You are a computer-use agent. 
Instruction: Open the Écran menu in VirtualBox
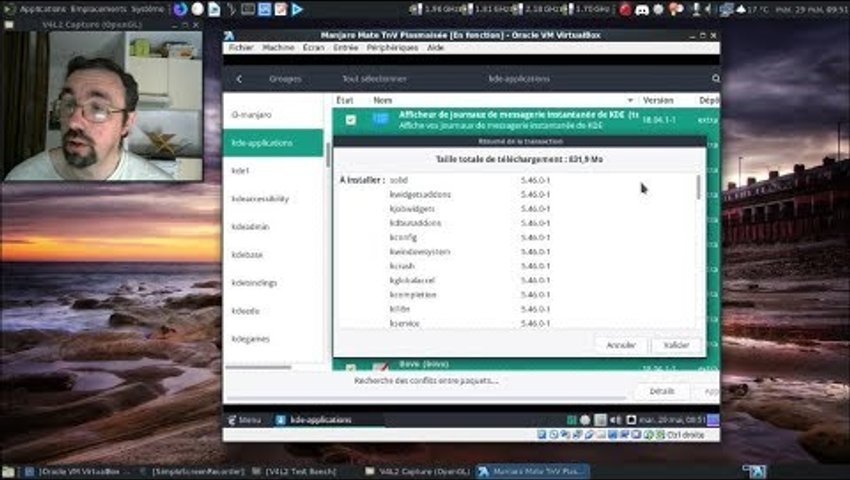click(x=313, y=48)
